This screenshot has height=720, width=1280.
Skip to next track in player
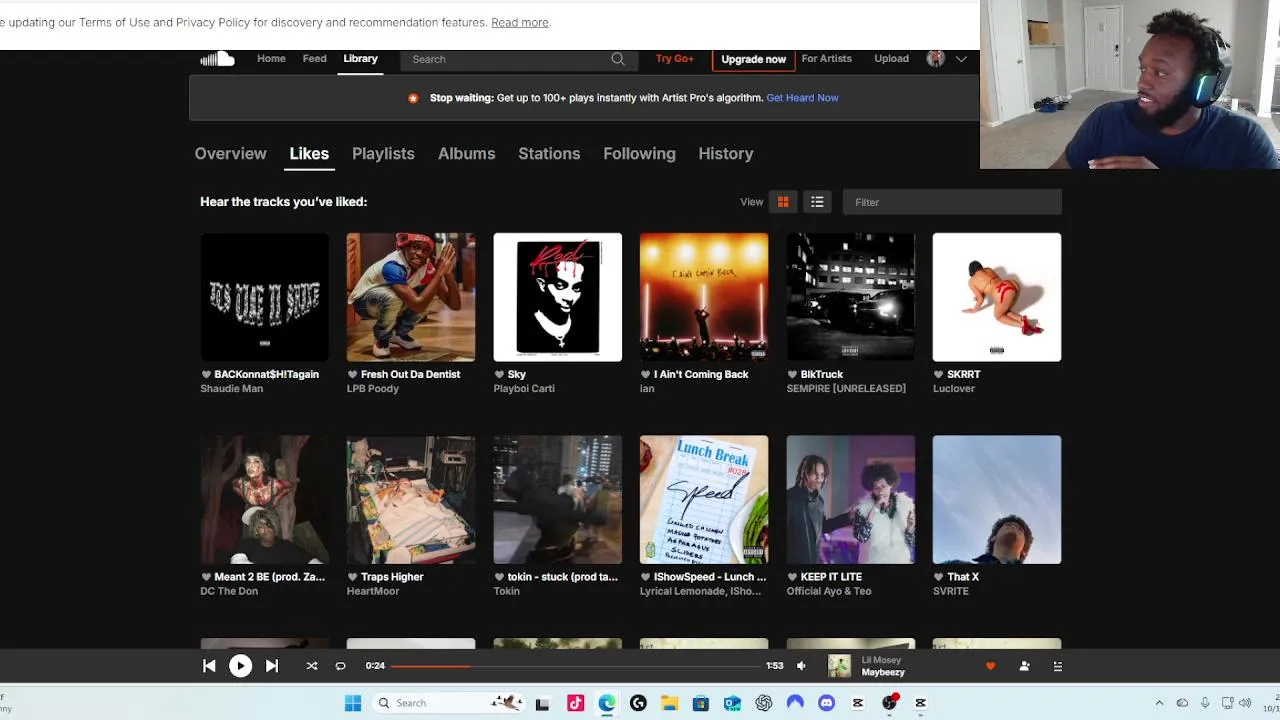click(x=272, y=666)
